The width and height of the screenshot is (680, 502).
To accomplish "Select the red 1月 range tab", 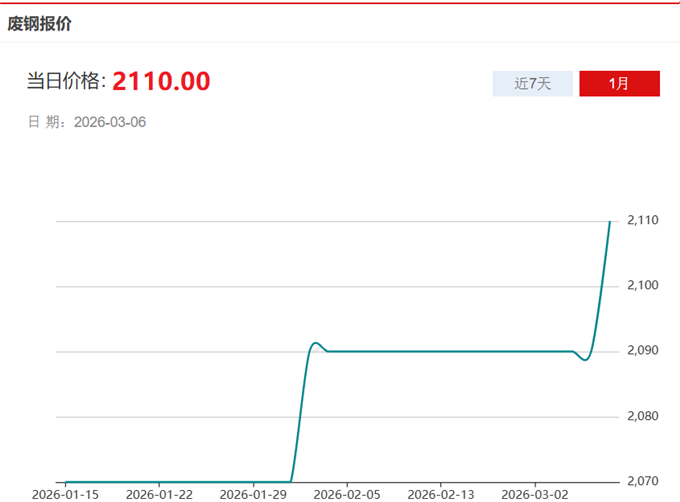I will tap(619, 84).
